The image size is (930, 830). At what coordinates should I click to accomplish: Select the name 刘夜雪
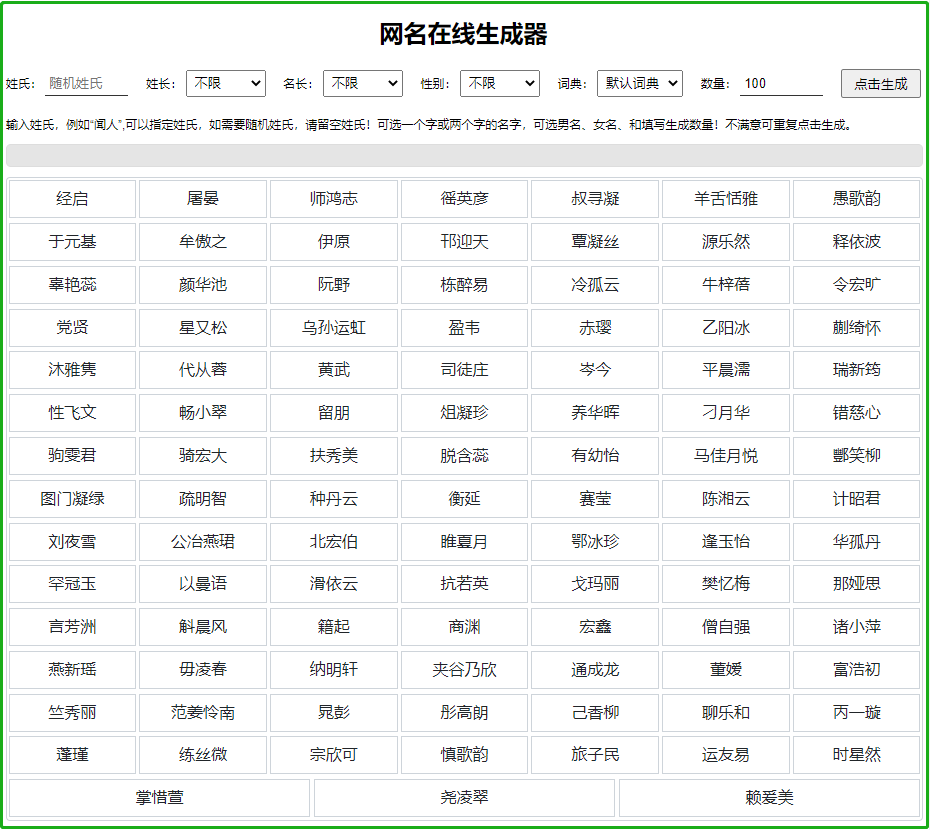pyautogui.click(x=72, y=542)
